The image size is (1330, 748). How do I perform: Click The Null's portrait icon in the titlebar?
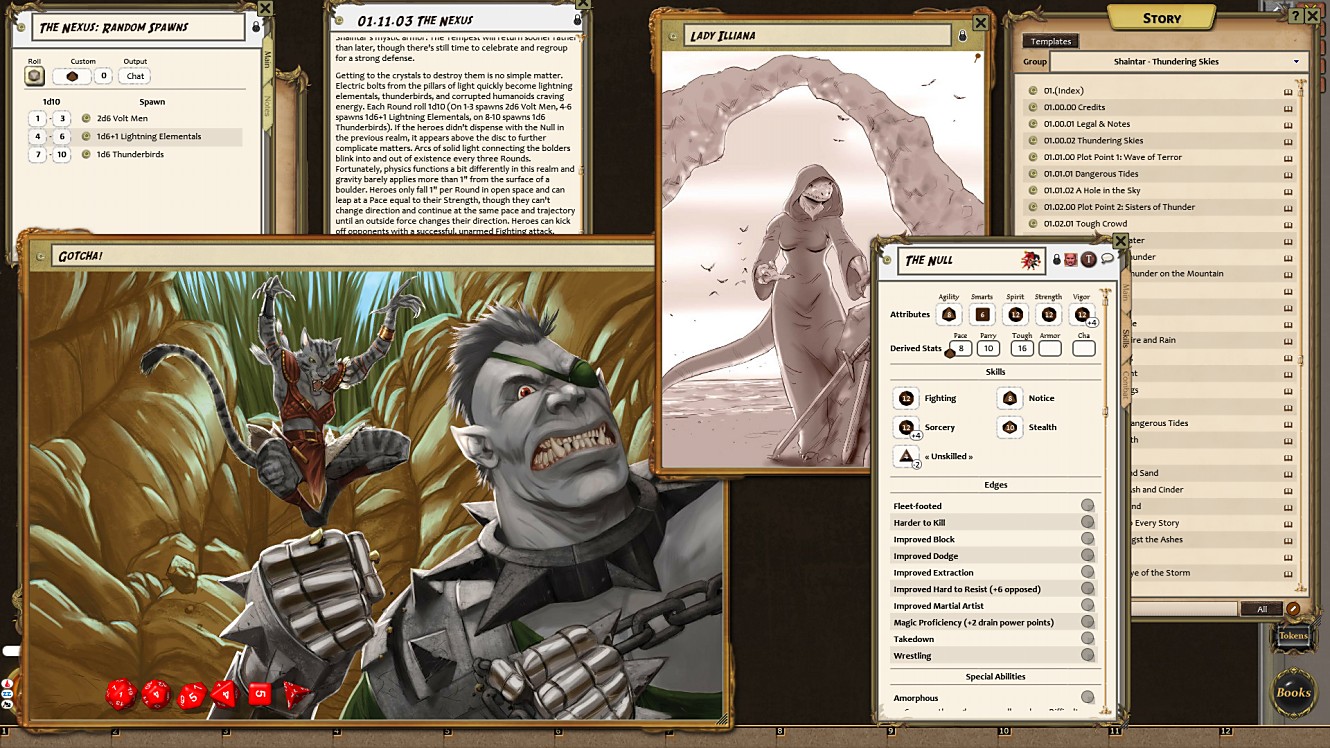coord(1070,260)
